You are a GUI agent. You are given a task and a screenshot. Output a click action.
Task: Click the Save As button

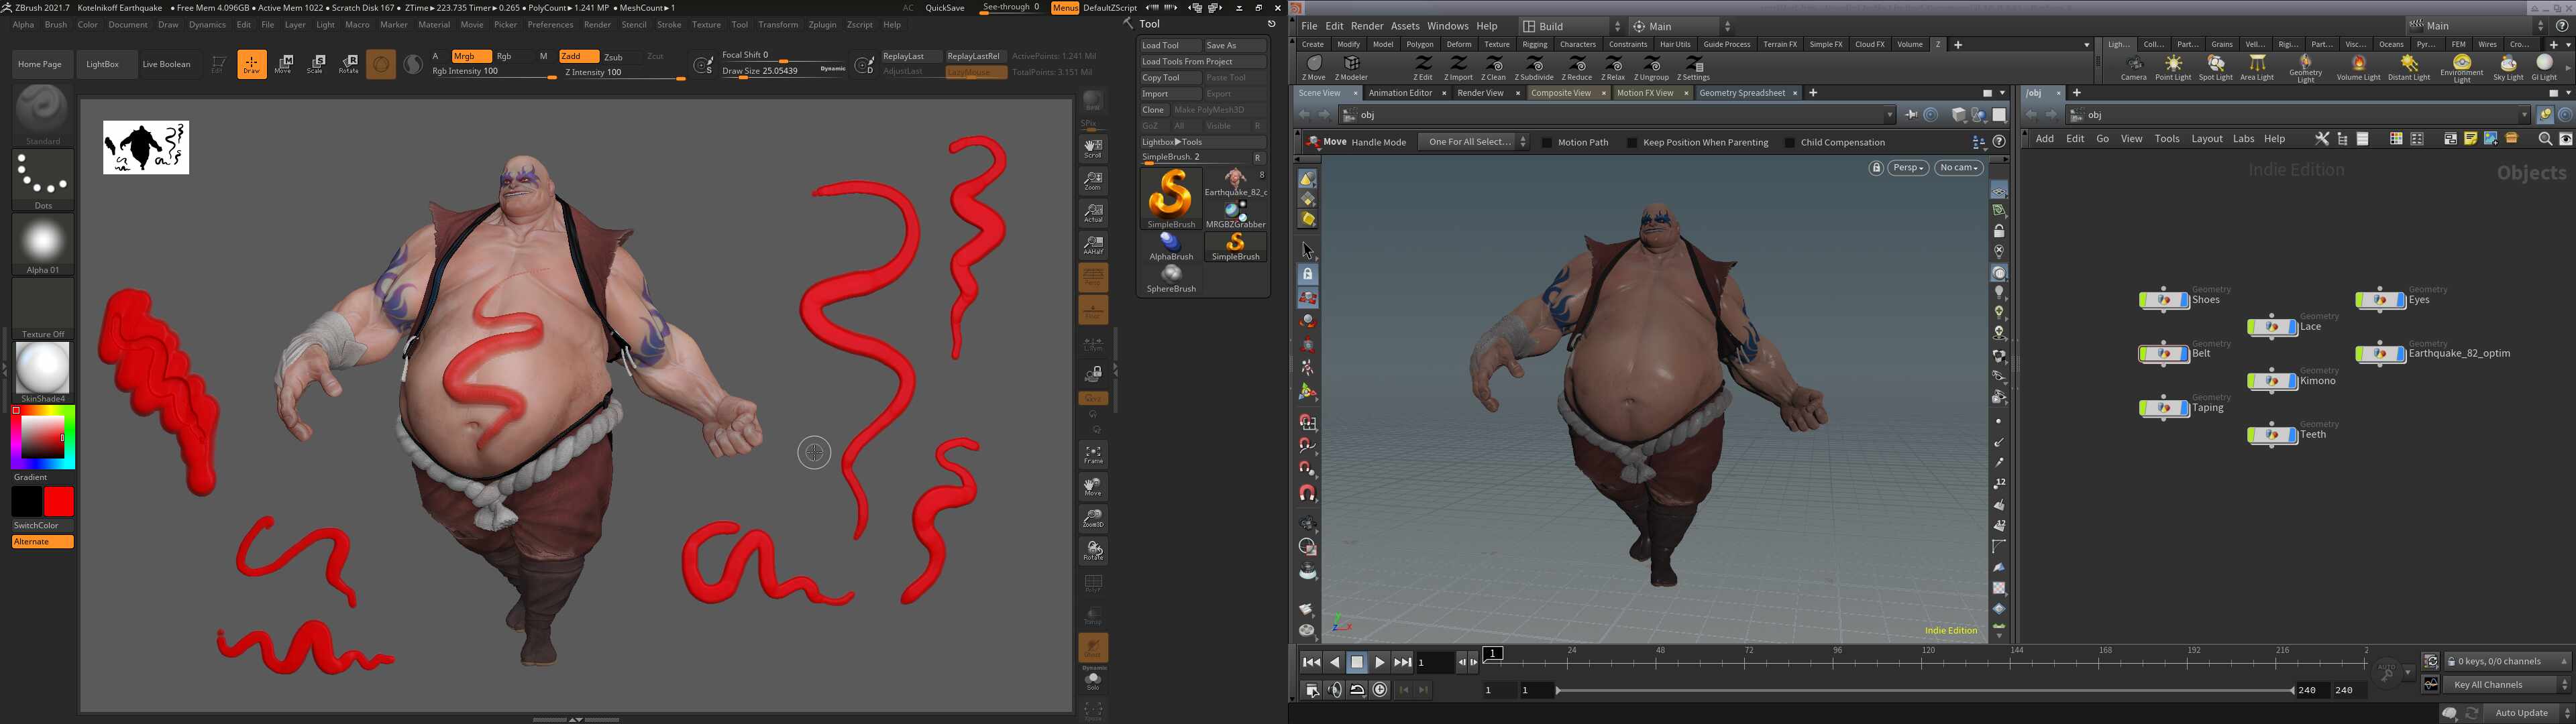1235,45
